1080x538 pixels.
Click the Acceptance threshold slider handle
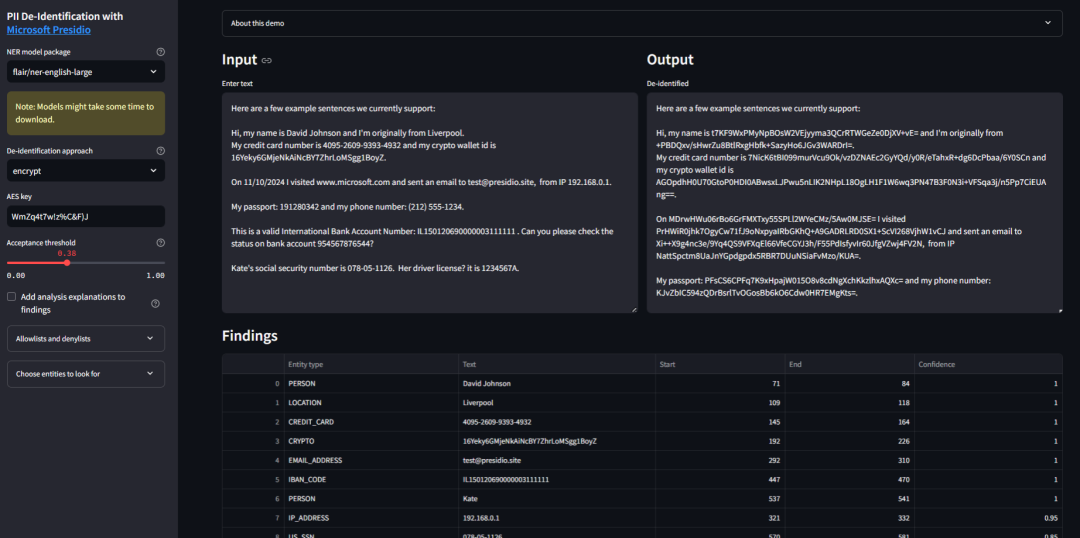point(67,263)
